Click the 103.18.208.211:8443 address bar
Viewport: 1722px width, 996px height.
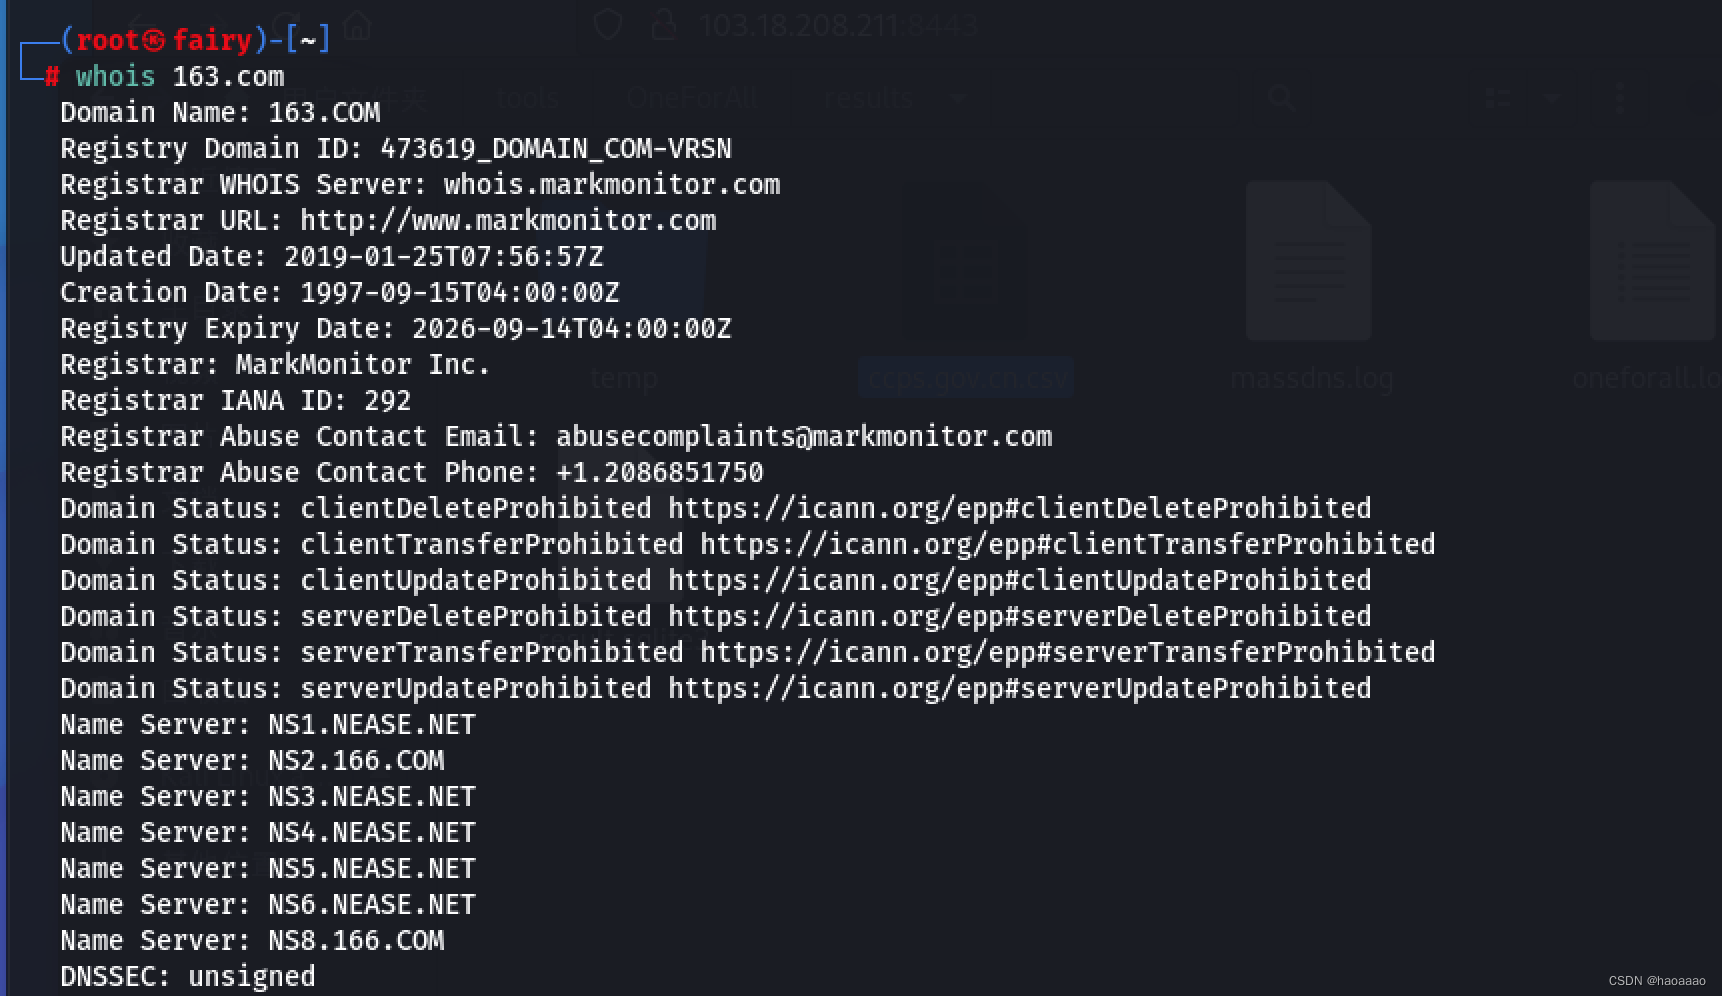coord(838,25)
